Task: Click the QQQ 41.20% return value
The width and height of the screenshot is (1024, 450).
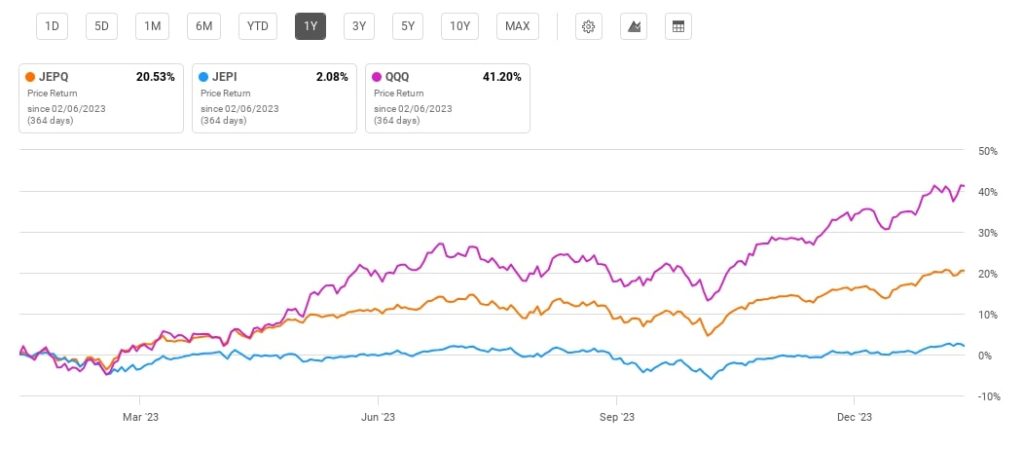Action: coord(501,77)
